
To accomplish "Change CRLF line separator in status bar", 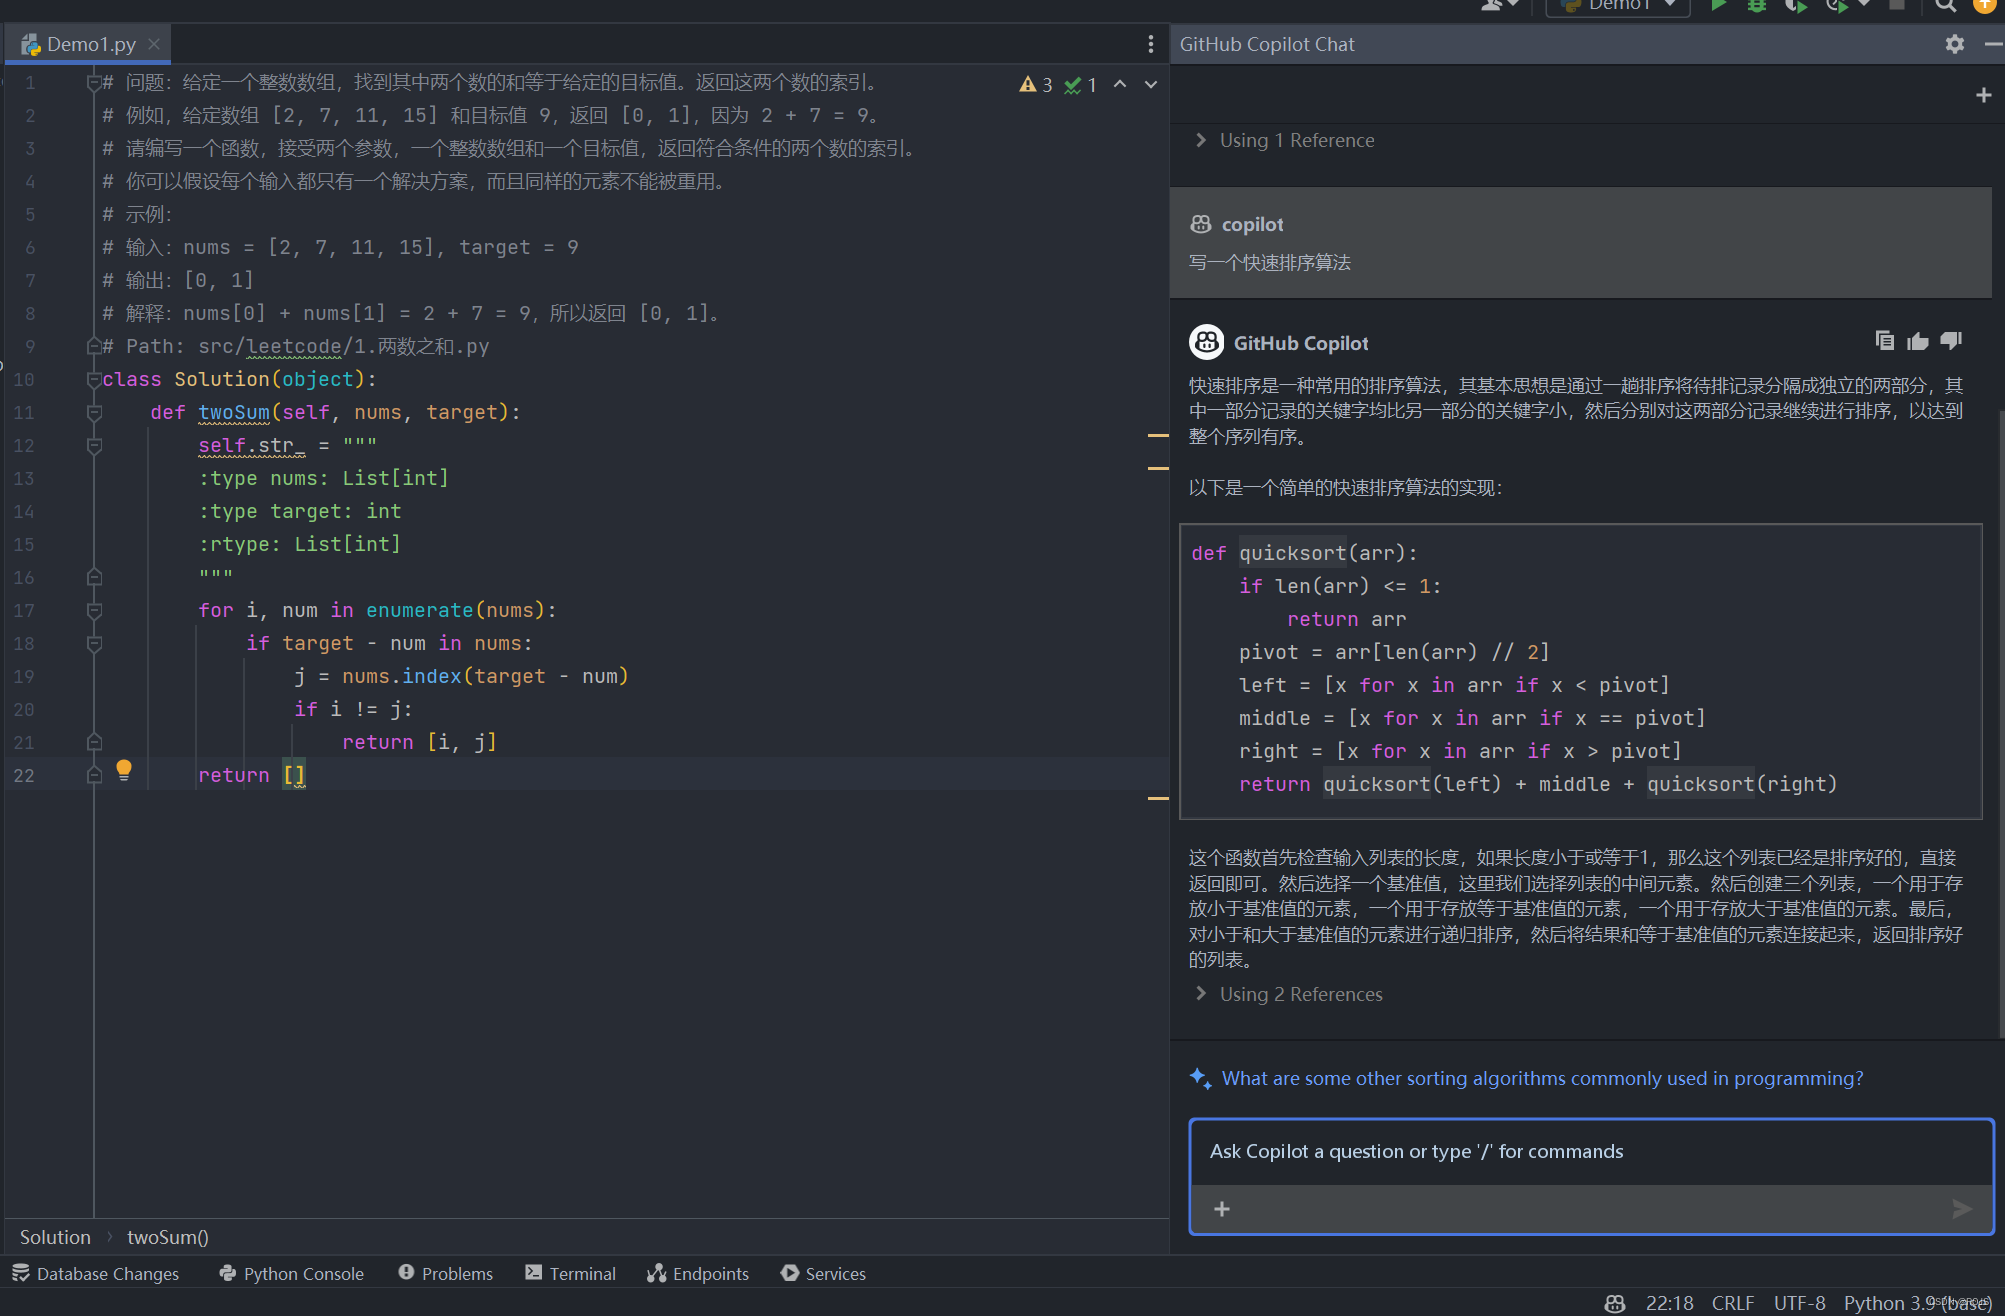I will tap(1733, 1303).
